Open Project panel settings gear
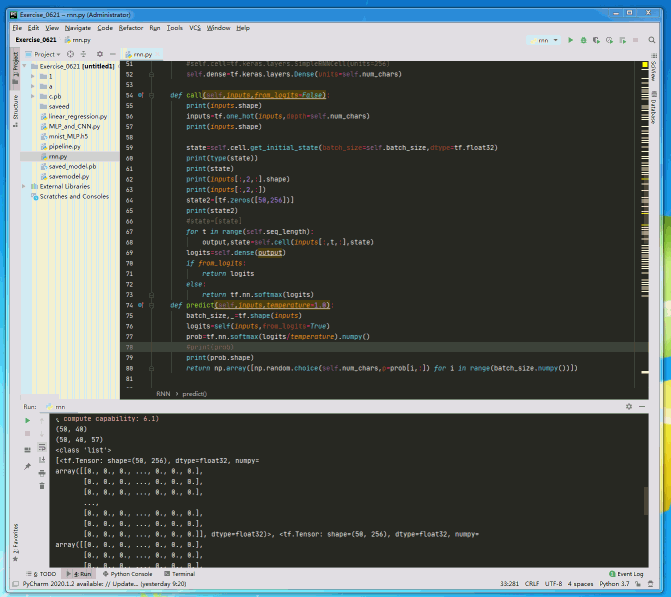 click(x=100, y=54)
